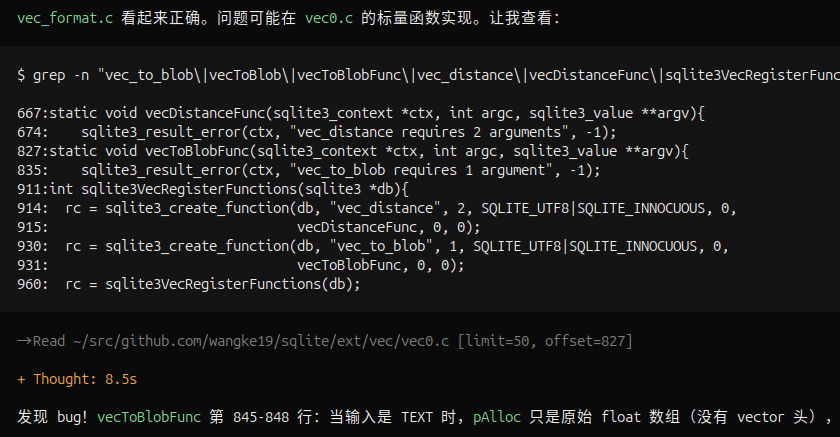Click the arrow icon before Read
The width and height of the screenshot is (840, 437).
click(25, 341)
